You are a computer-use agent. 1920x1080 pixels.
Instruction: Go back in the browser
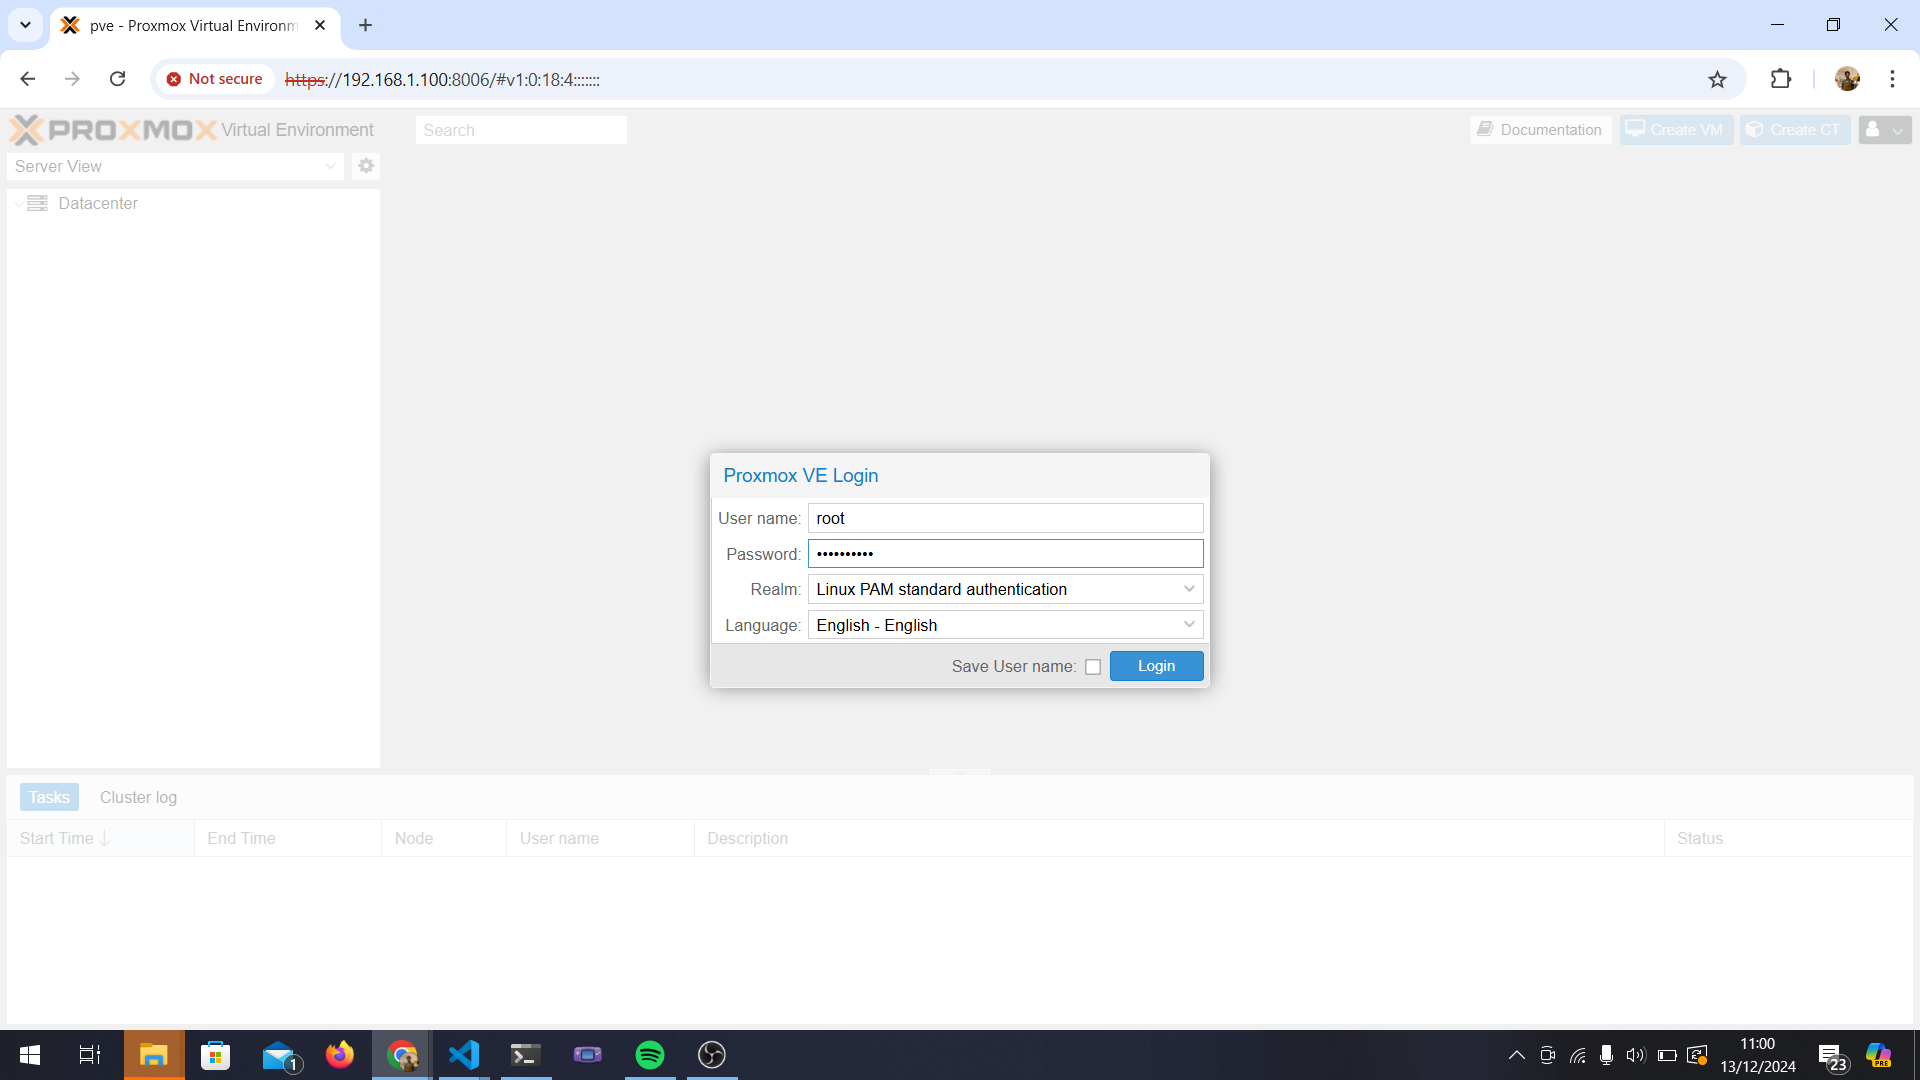(27, 79)
